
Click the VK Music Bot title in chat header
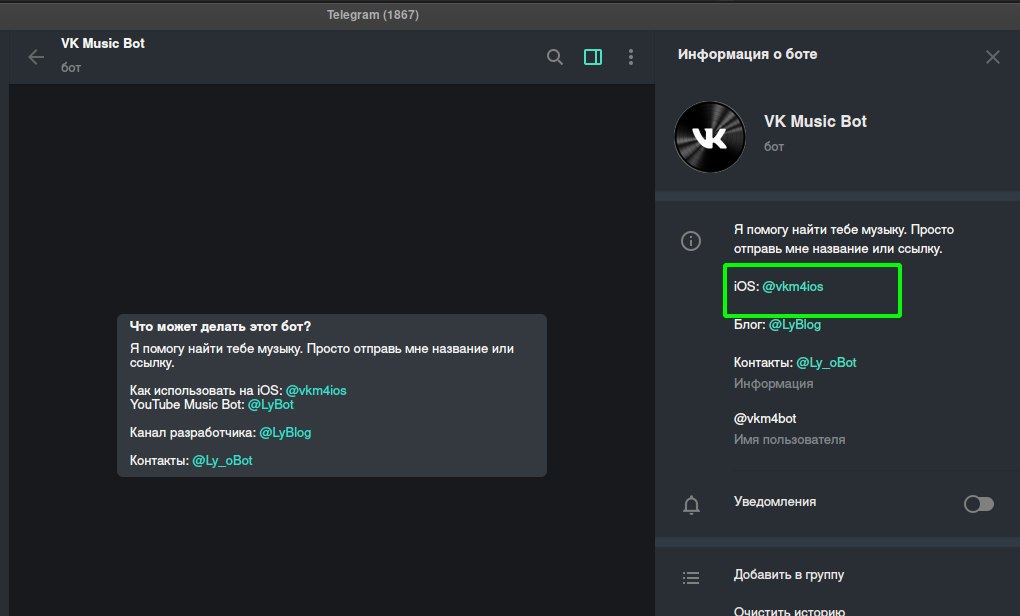pyautogui.click(x=103, y=44)
